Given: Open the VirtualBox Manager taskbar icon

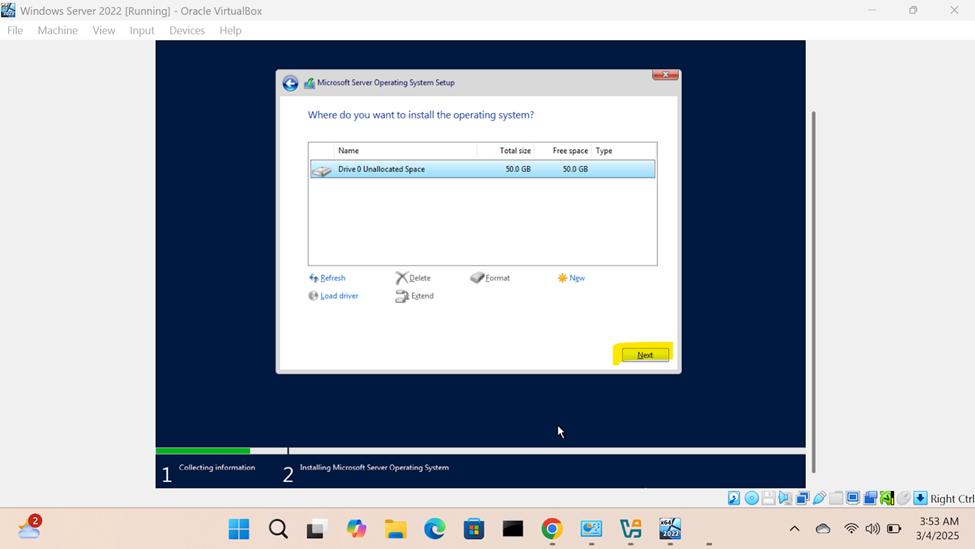Looking at the screenshot, I should click(631, 529).
